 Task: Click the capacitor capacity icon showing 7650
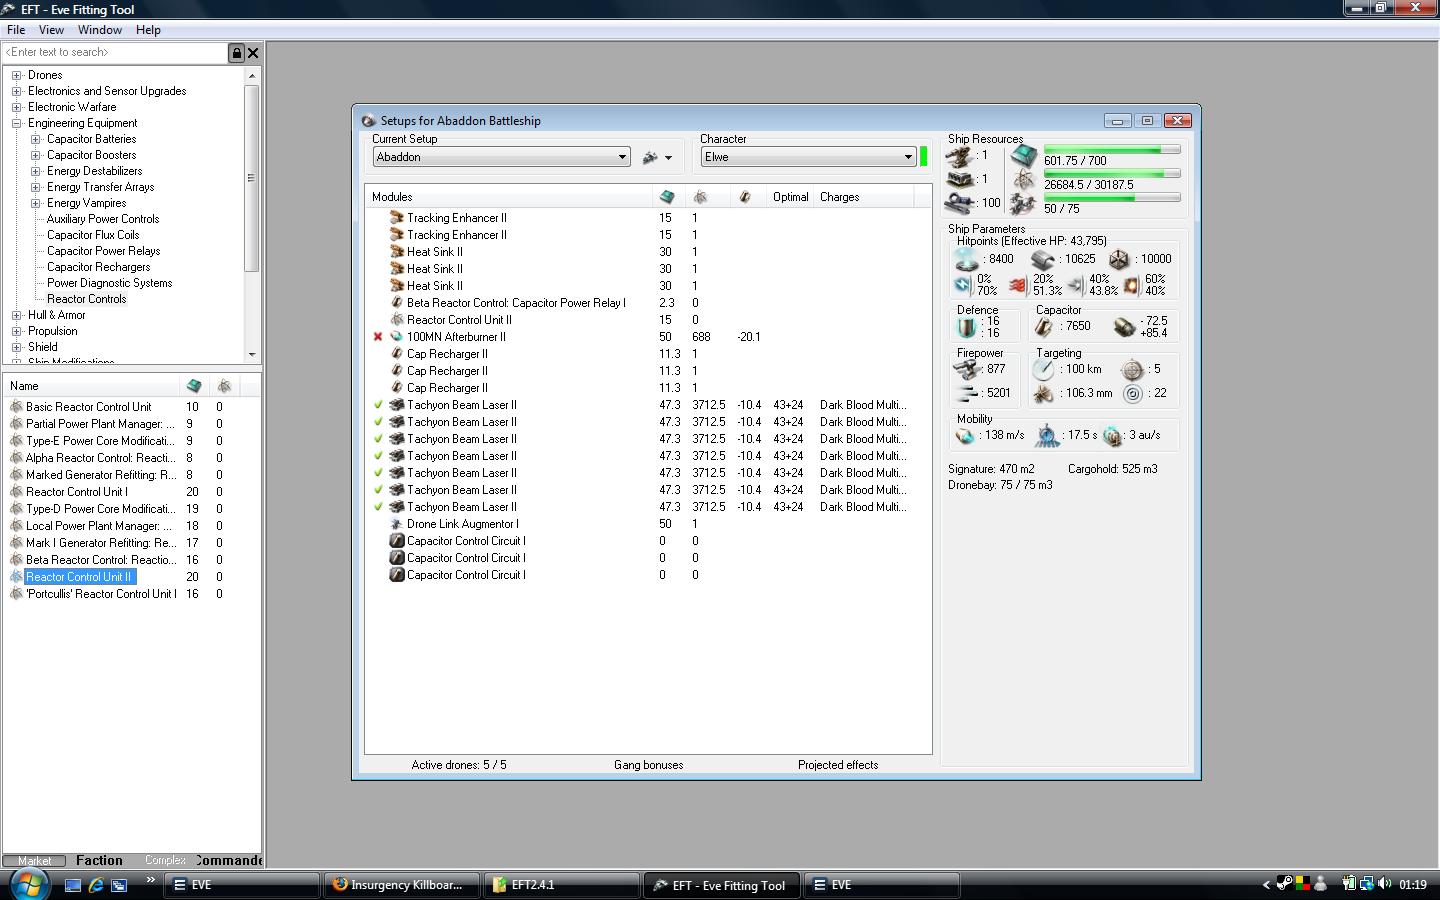point(1043,327)
